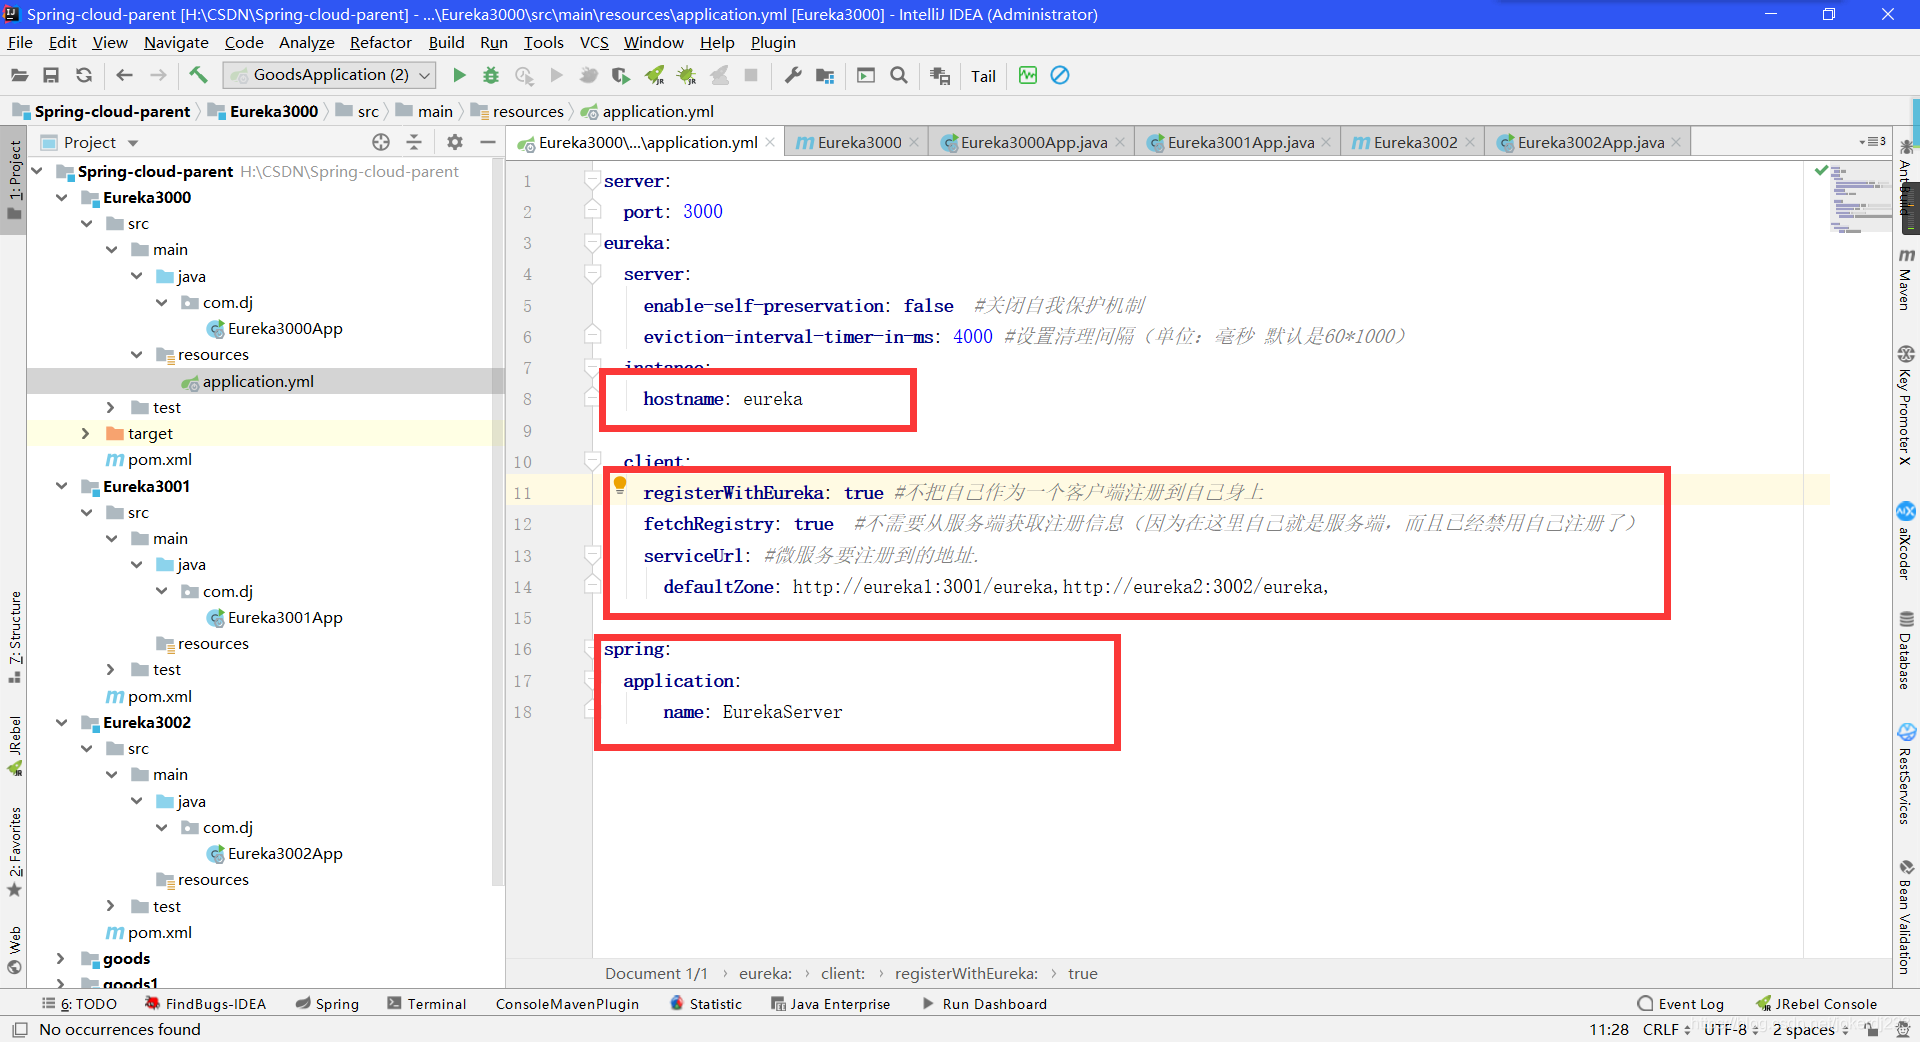Click the Search Everywhere magnifier icon
The height and width of the screenshot is (1042, 1920).
coord(899,75)
